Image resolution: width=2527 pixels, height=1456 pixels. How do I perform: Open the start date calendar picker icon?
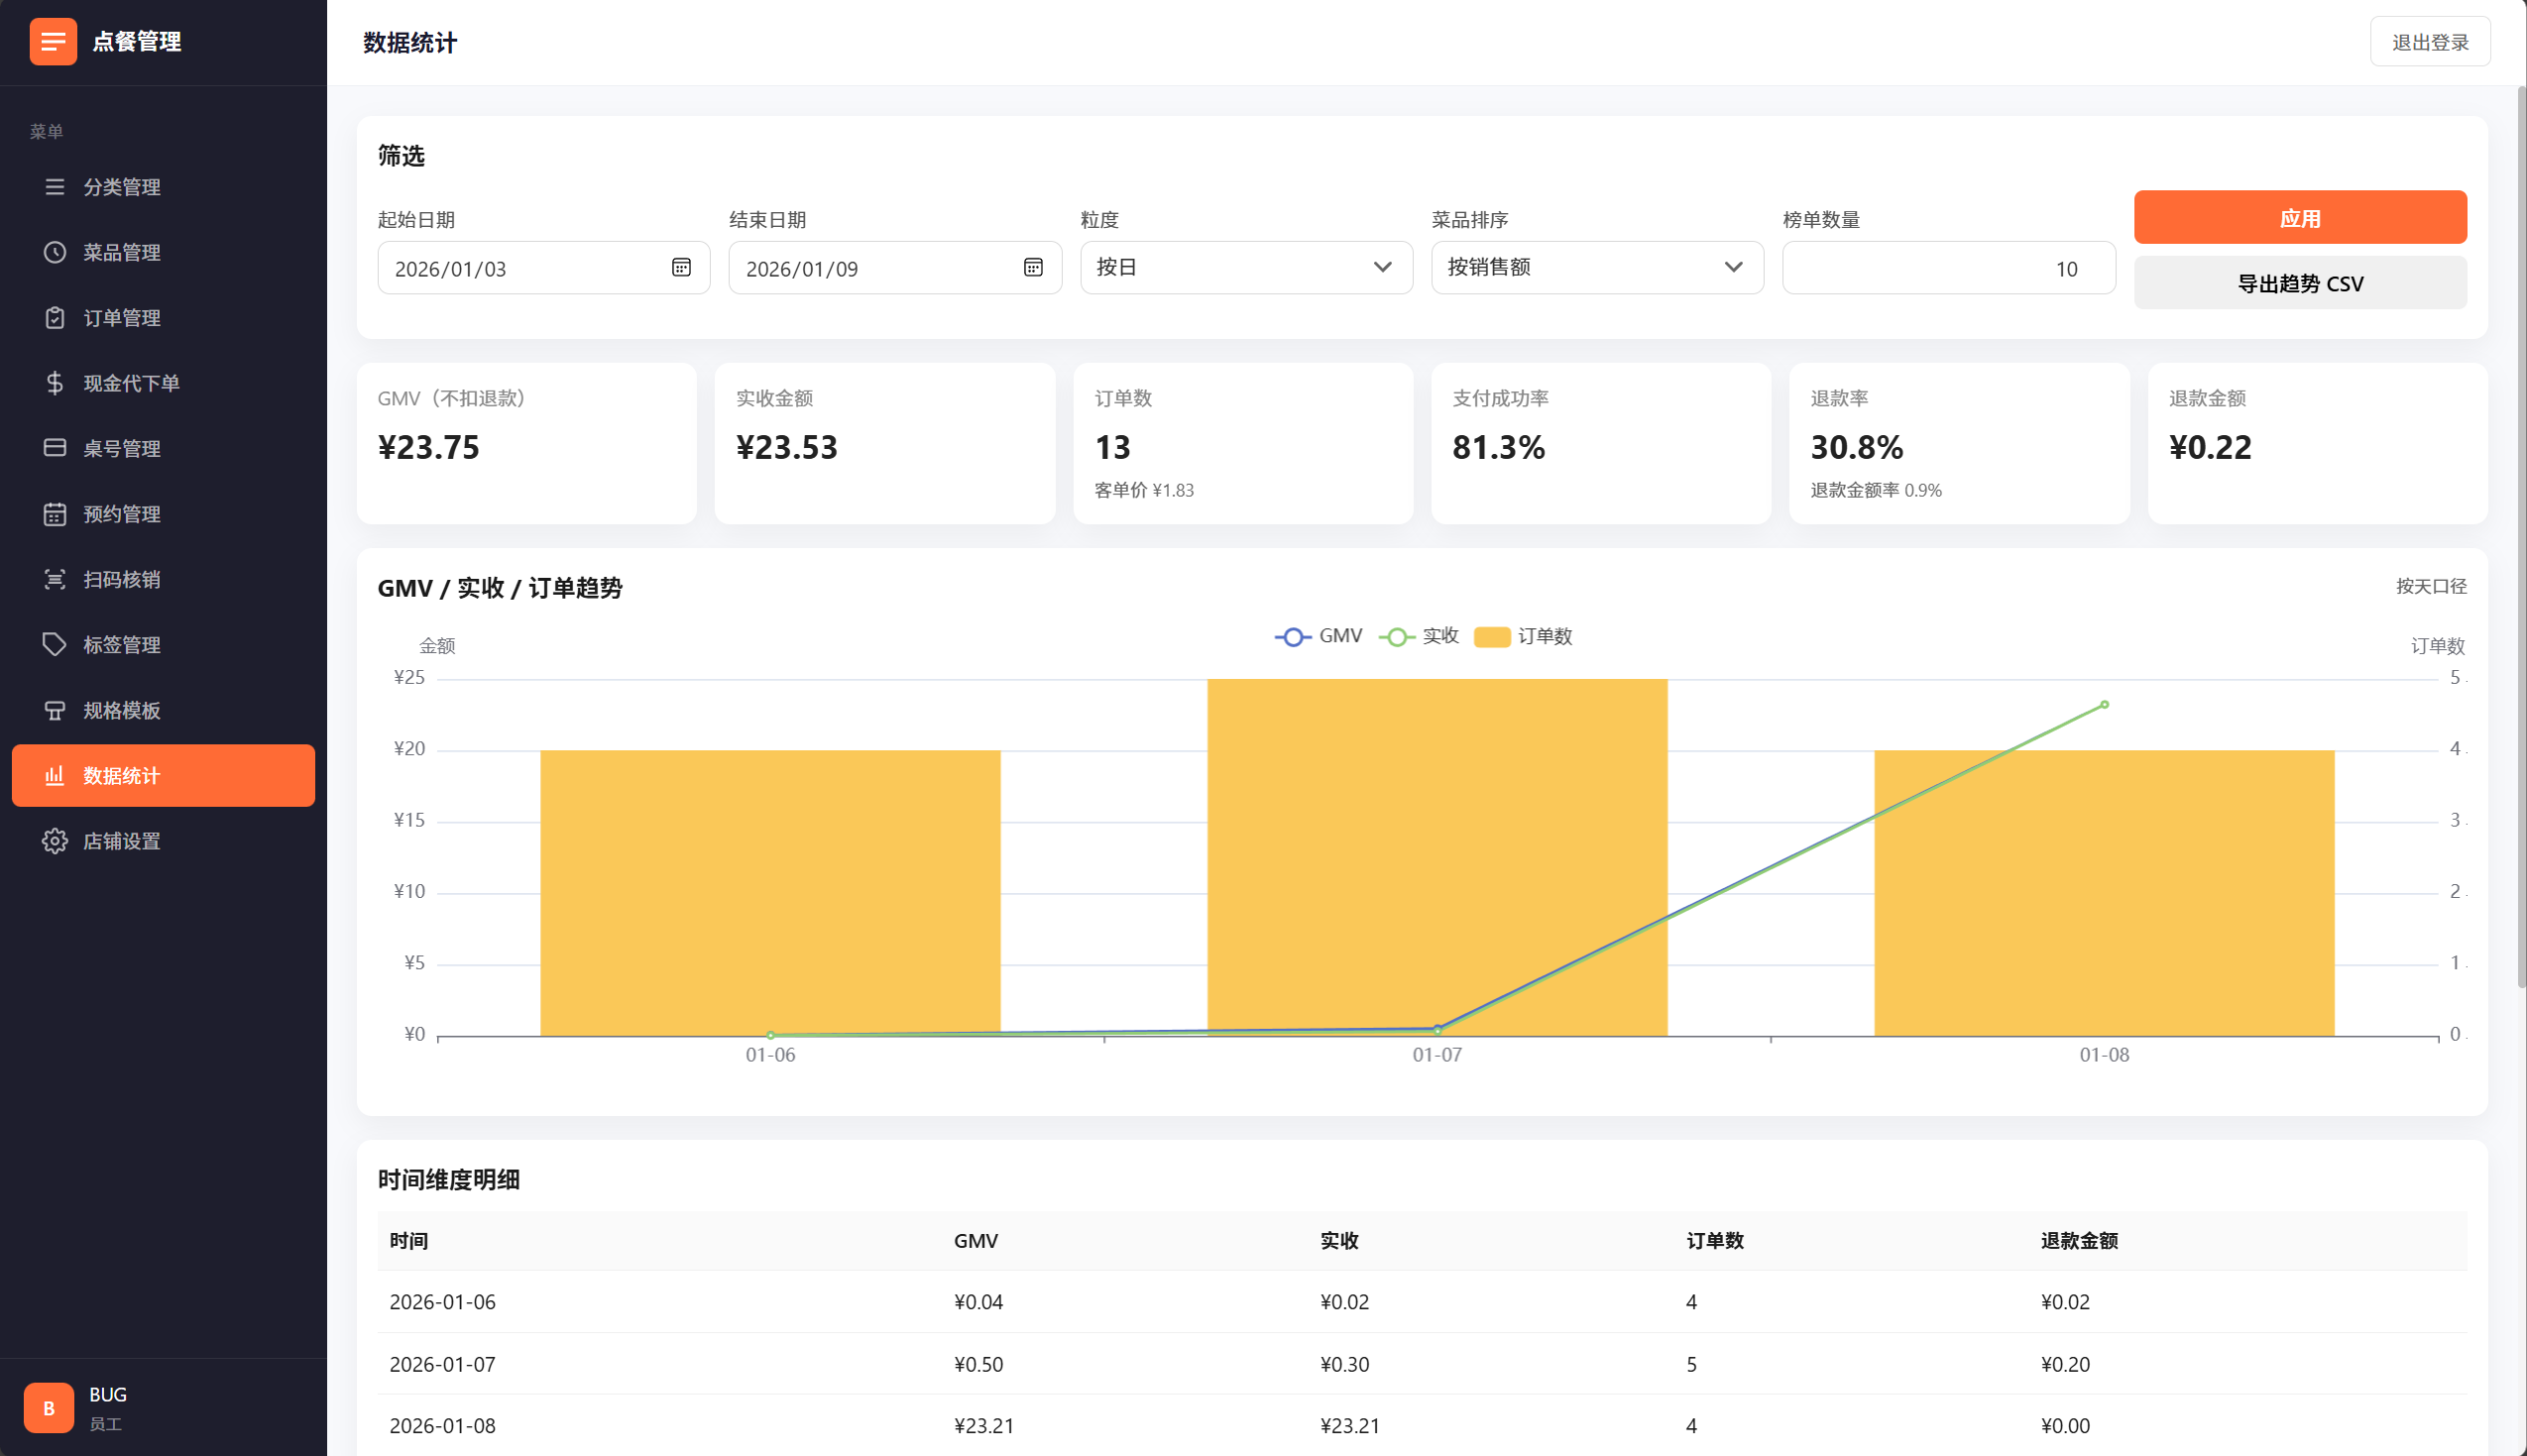(x=681, y=267)
